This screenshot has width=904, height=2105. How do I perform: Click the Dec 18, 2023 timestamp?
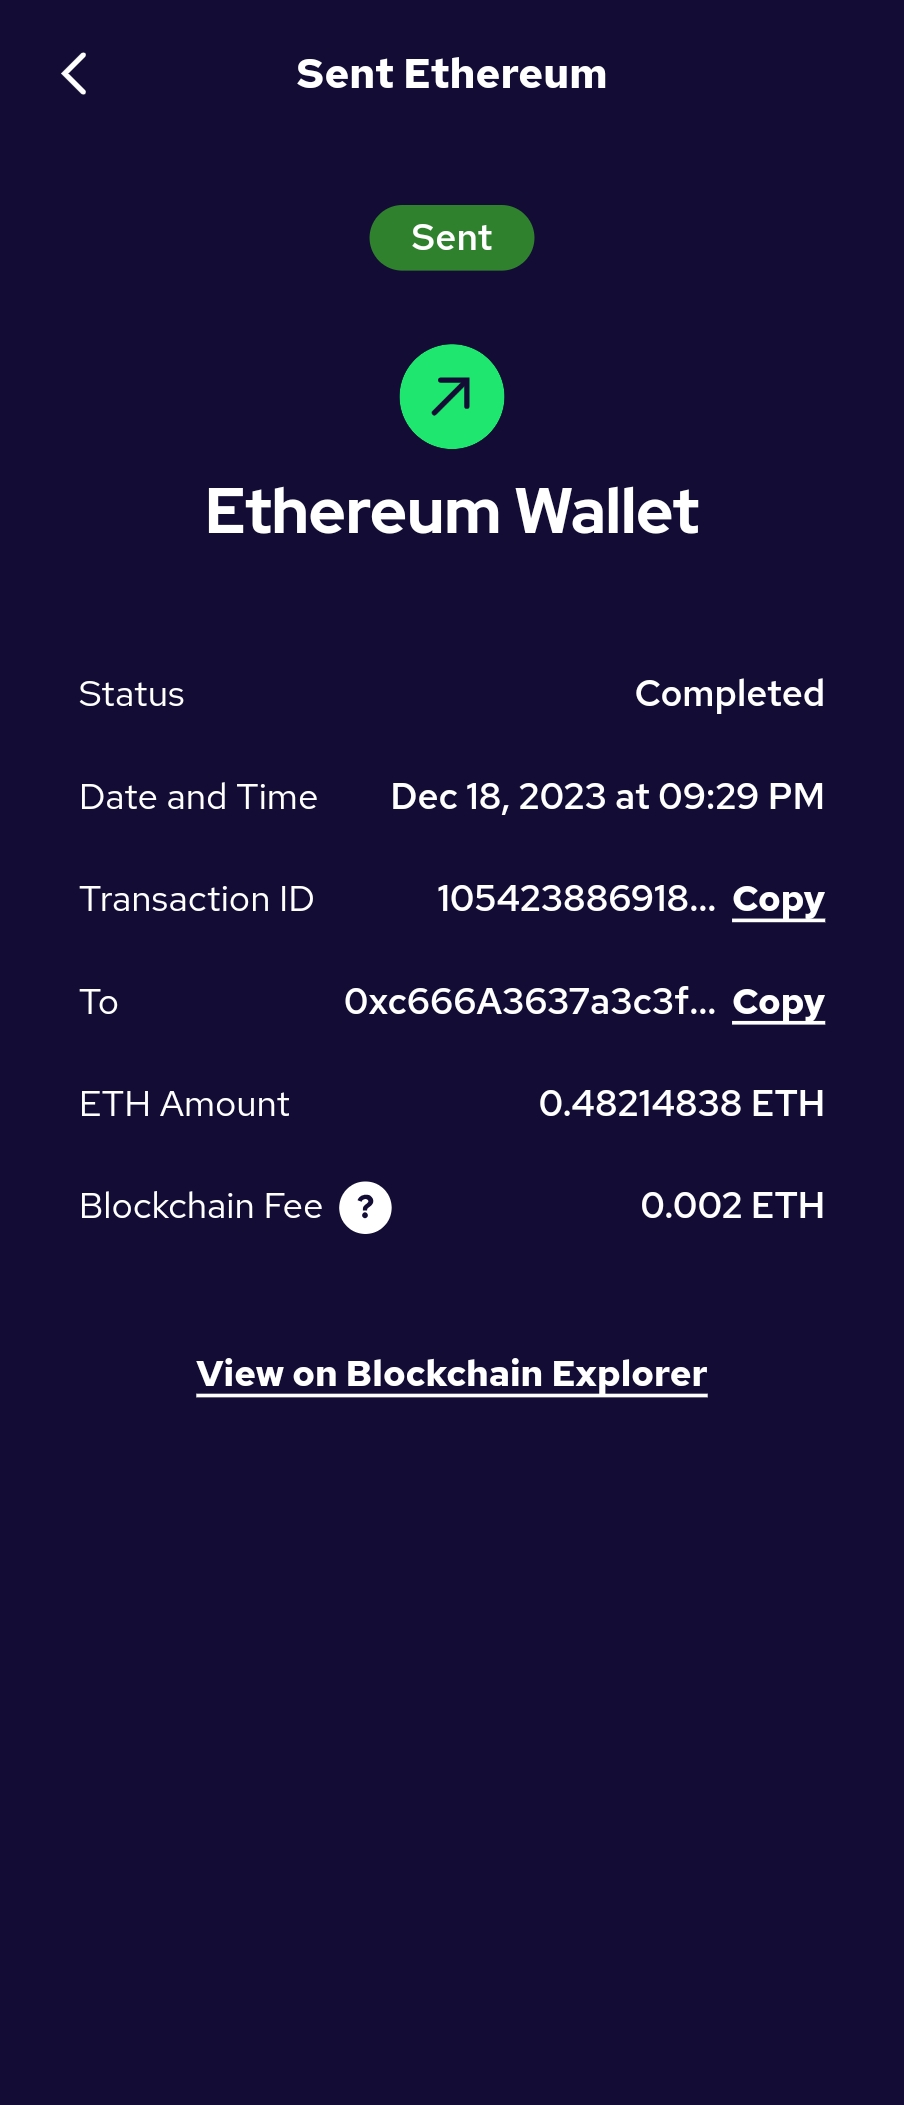pyautogui.click(x=607, y=797)
